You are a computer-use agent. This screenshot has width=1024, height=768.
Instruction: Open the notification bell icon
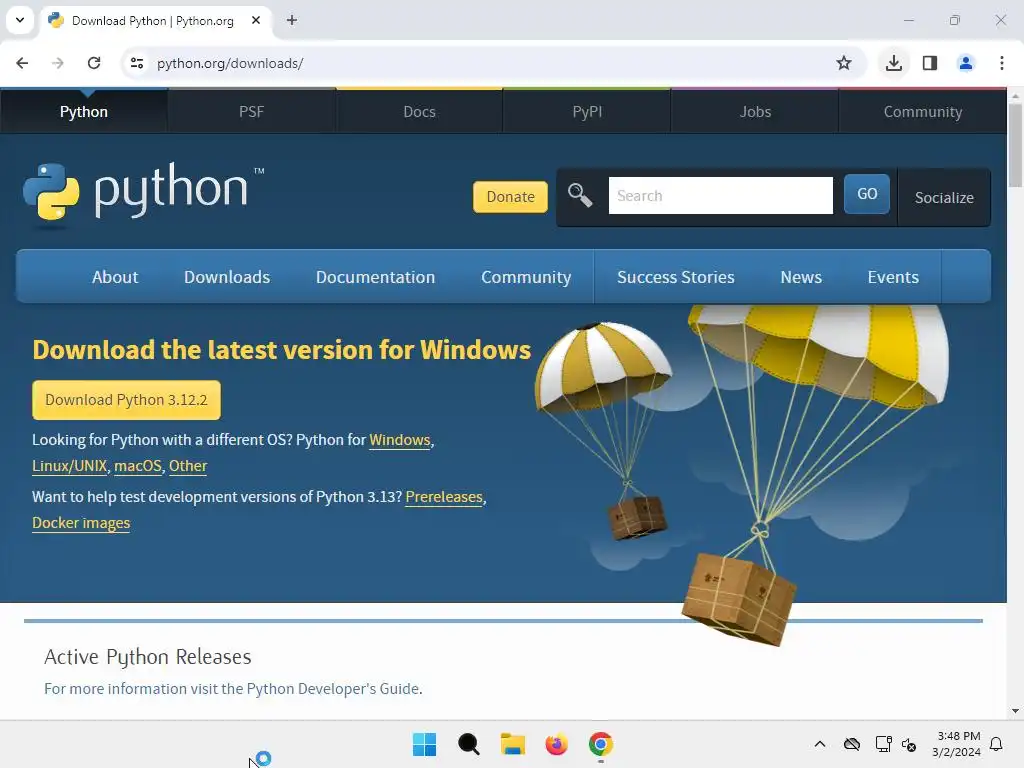(997, 744)
